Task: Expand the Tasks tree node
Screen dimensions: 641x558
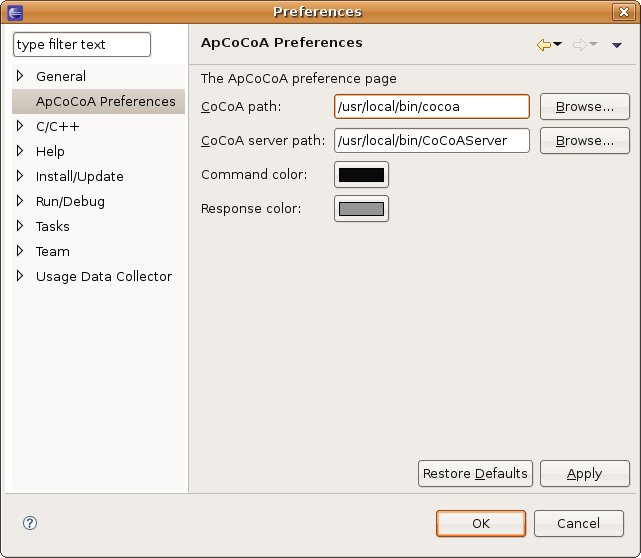Action: click(x=20, y=226)
